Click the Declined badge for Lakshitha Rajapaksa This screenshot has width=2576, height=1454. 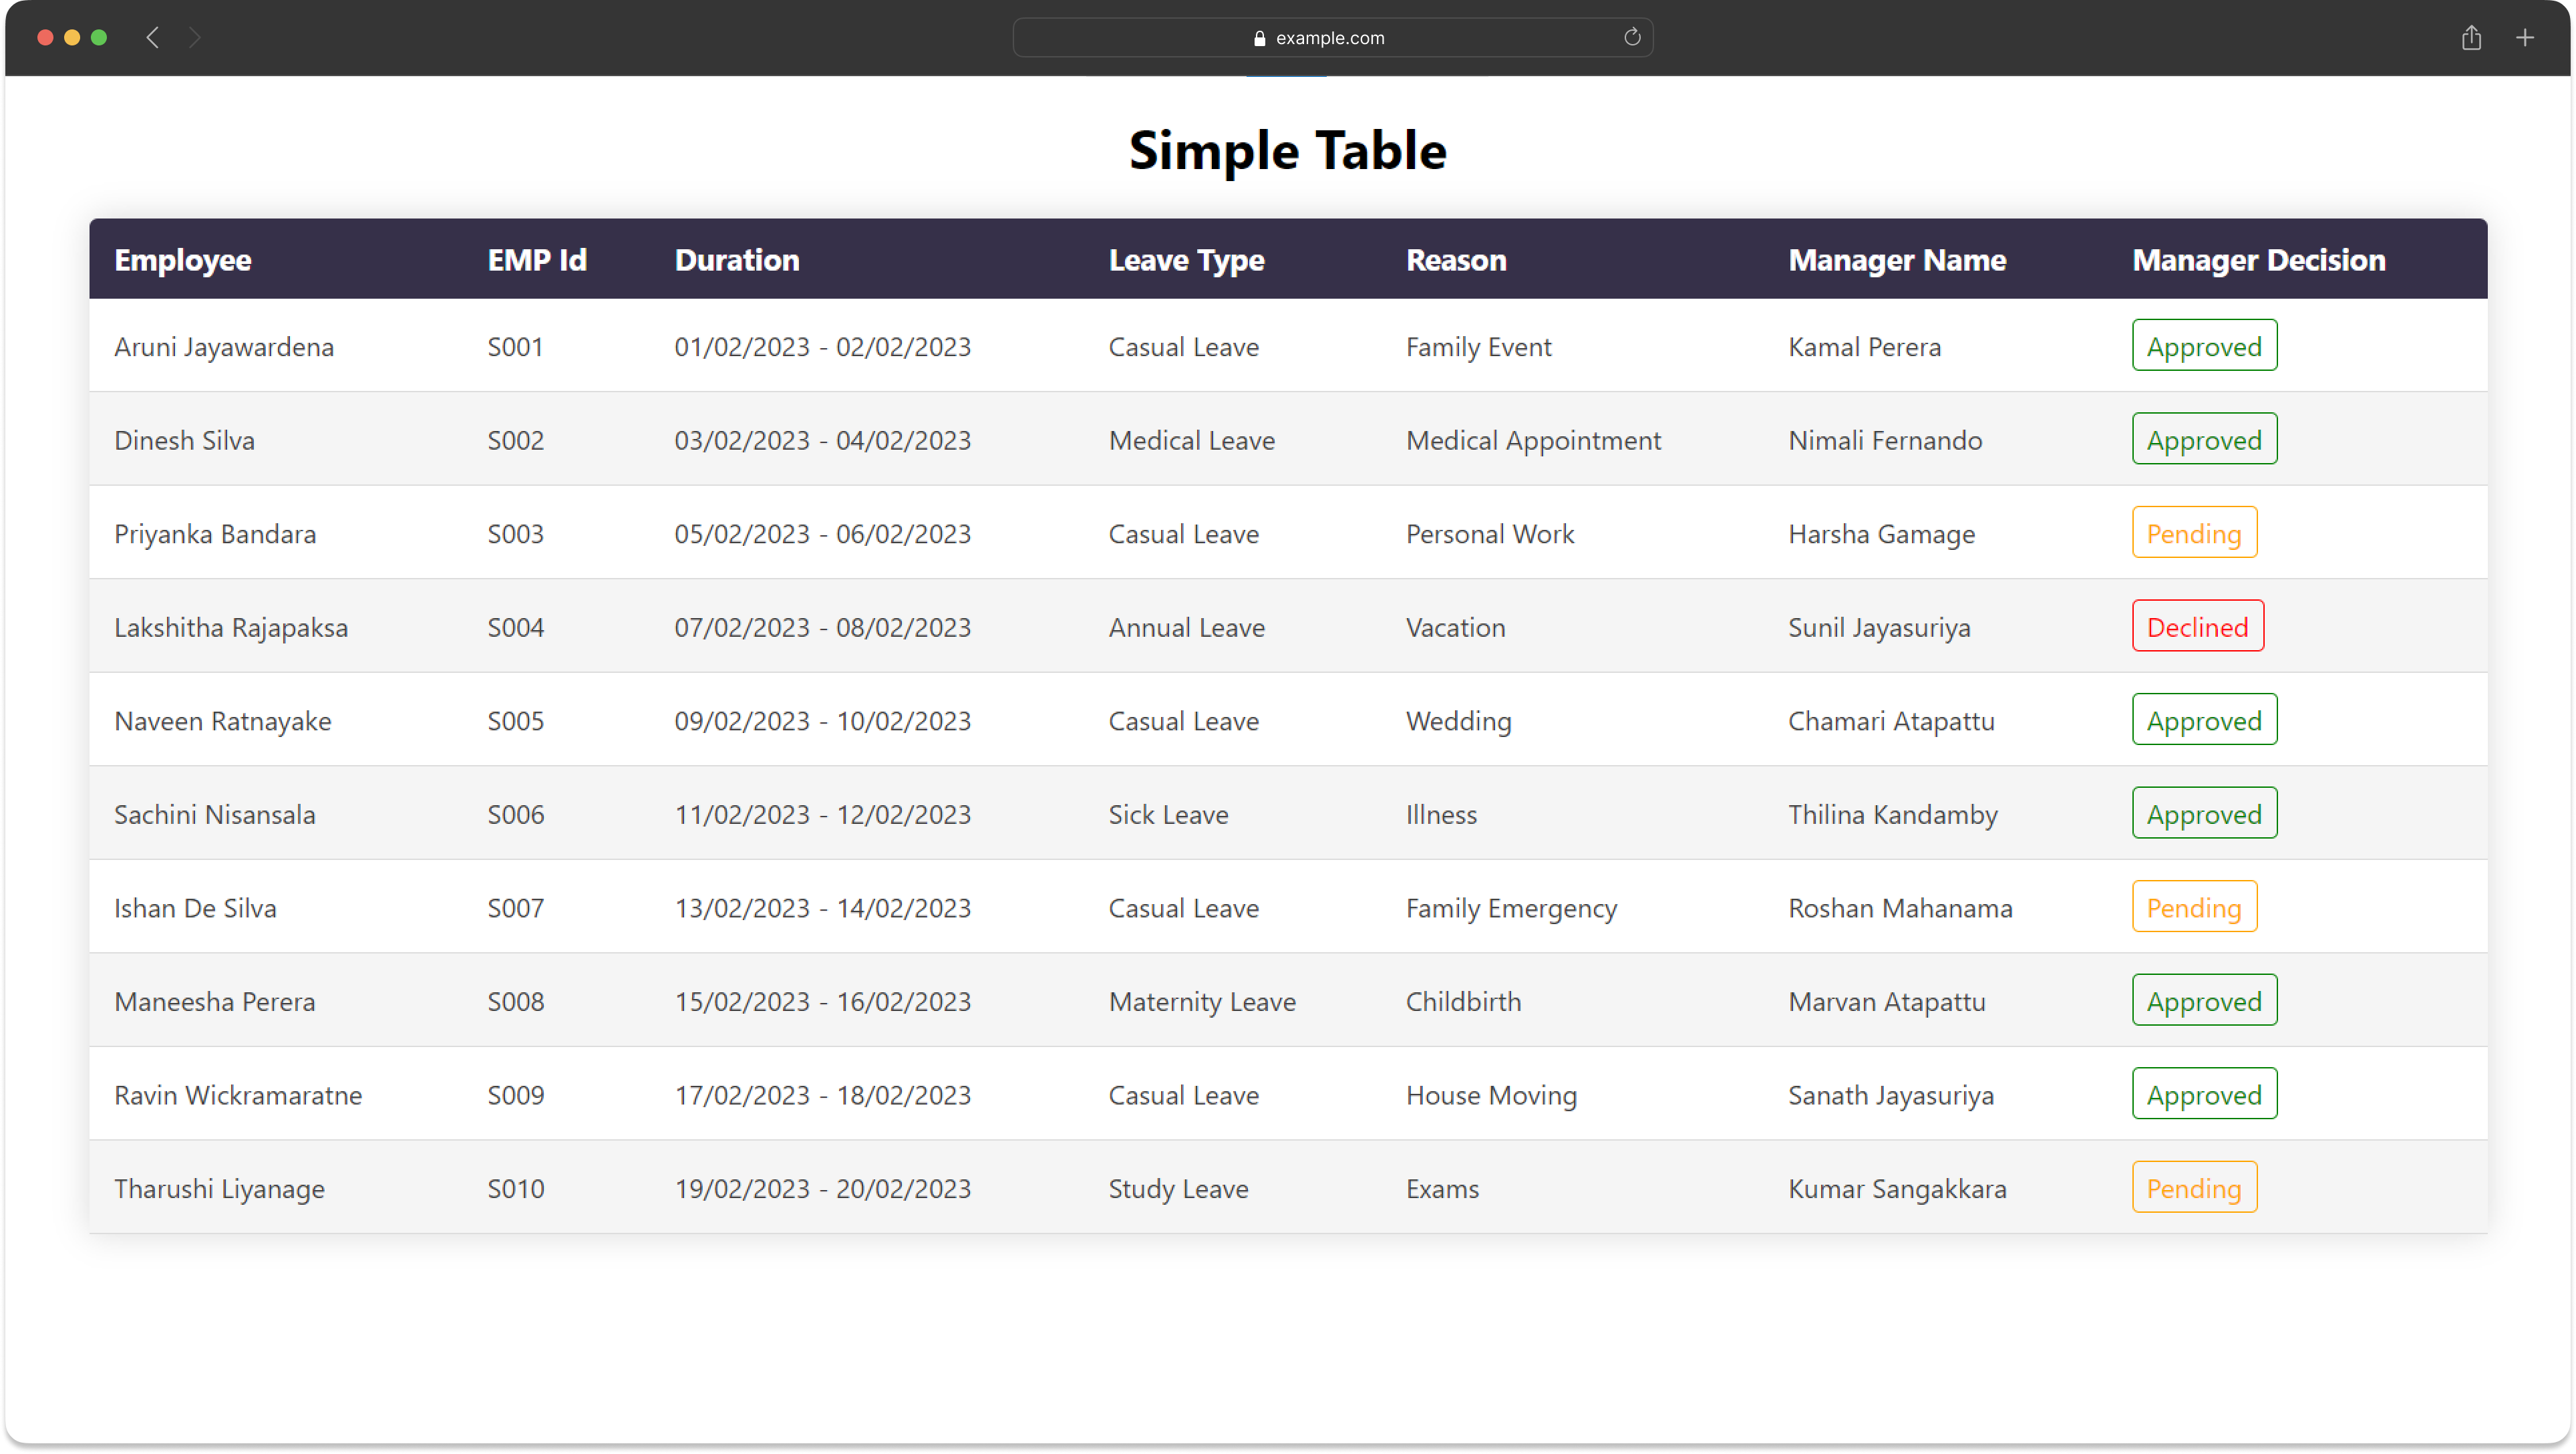(x=2197, y=627)
